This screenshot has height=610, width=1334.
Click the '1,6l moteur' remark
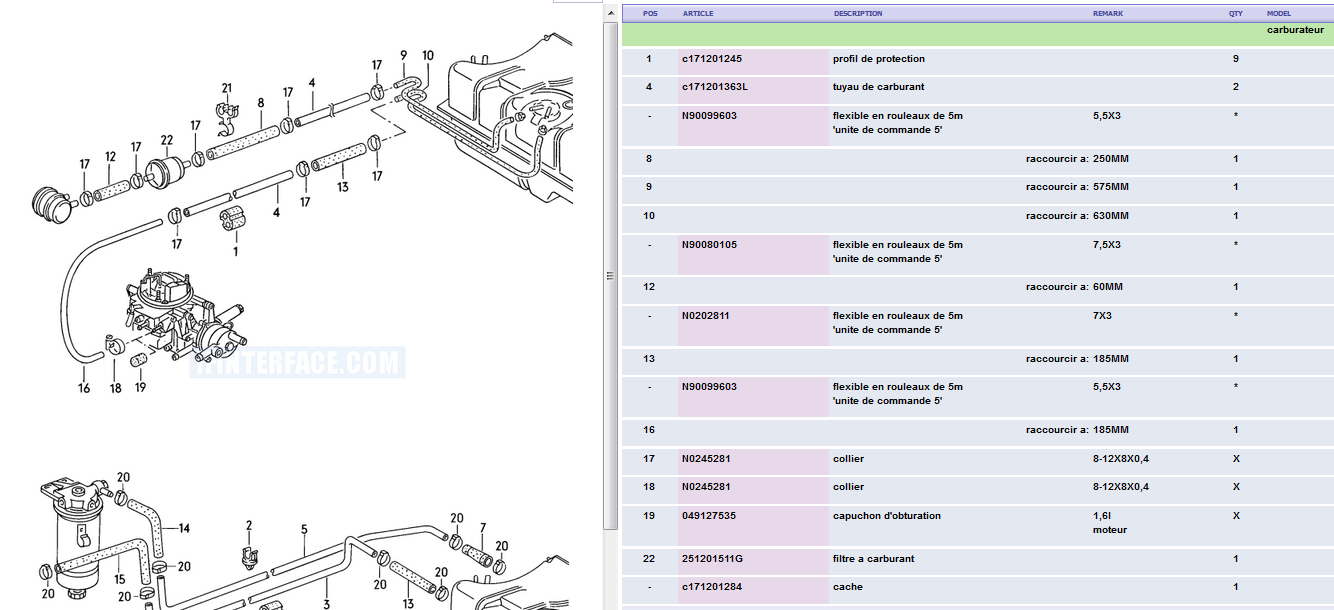[1110, 523]
